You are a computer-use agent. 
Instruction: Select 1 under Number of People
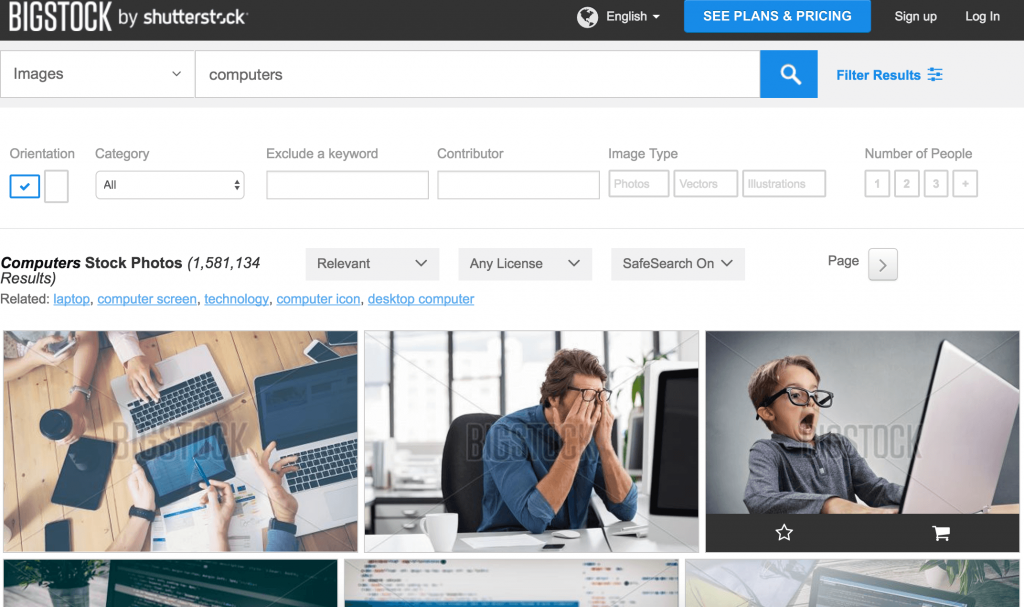pyautogui.click(x=876, y=183)
